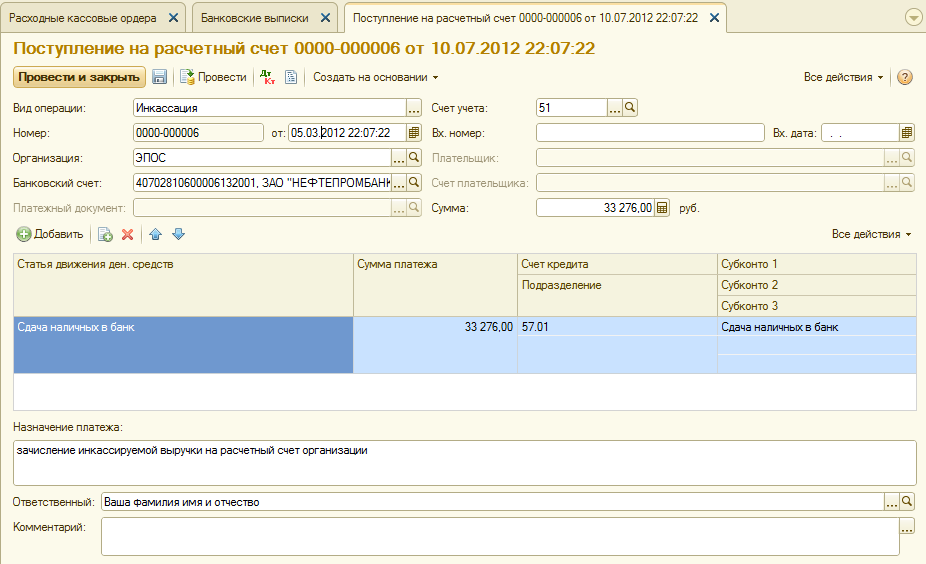
Task: Copy the selected table row icon
Action: [105, 234]
